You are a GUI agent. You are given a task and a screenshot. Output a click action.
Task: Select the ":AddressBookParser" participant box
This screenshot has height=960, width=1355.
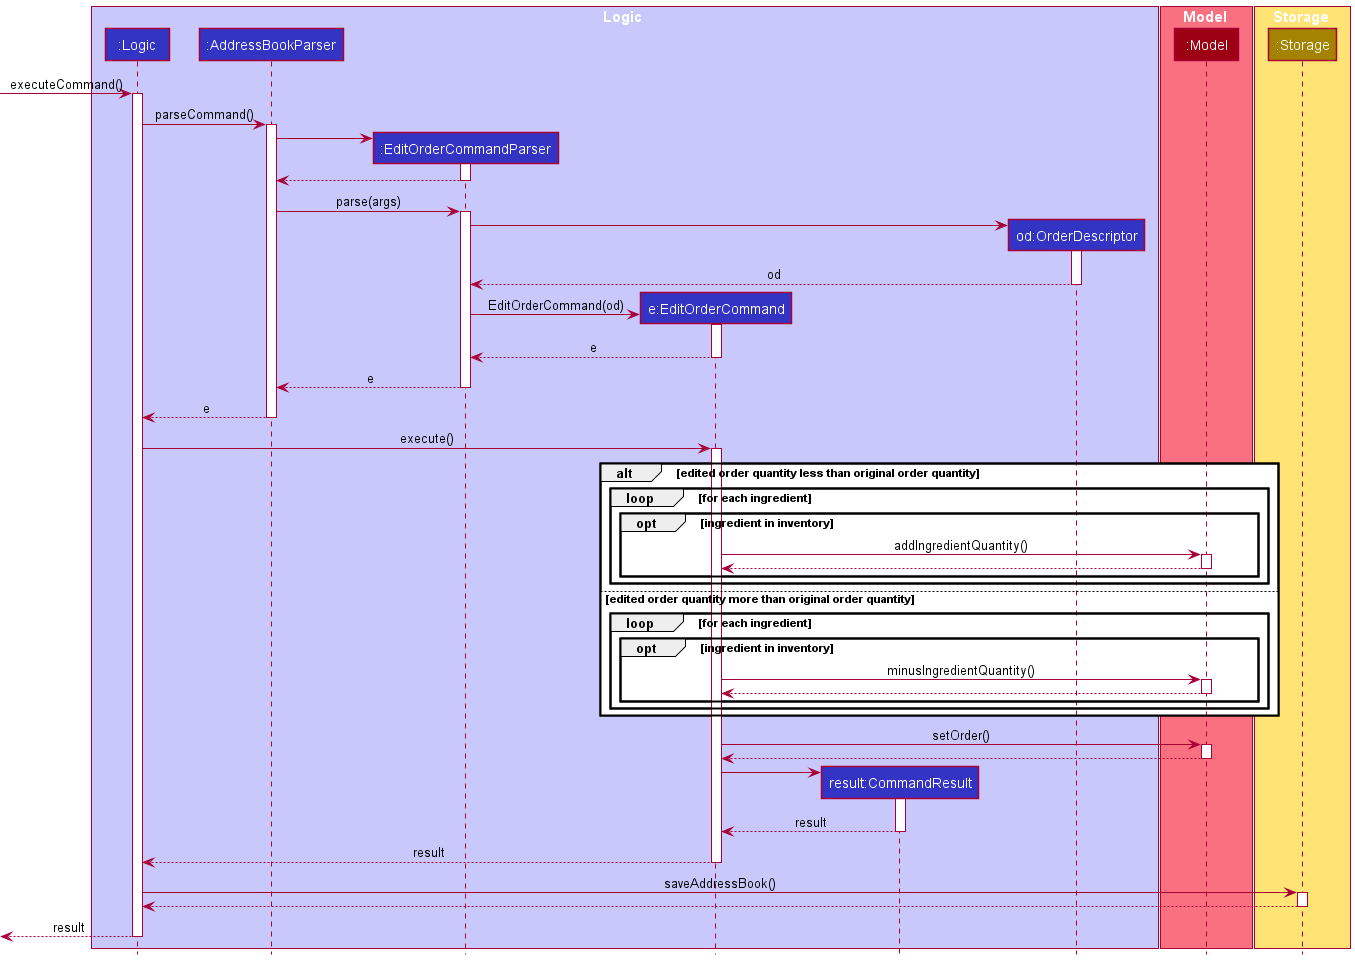click(x=270, y=44)
